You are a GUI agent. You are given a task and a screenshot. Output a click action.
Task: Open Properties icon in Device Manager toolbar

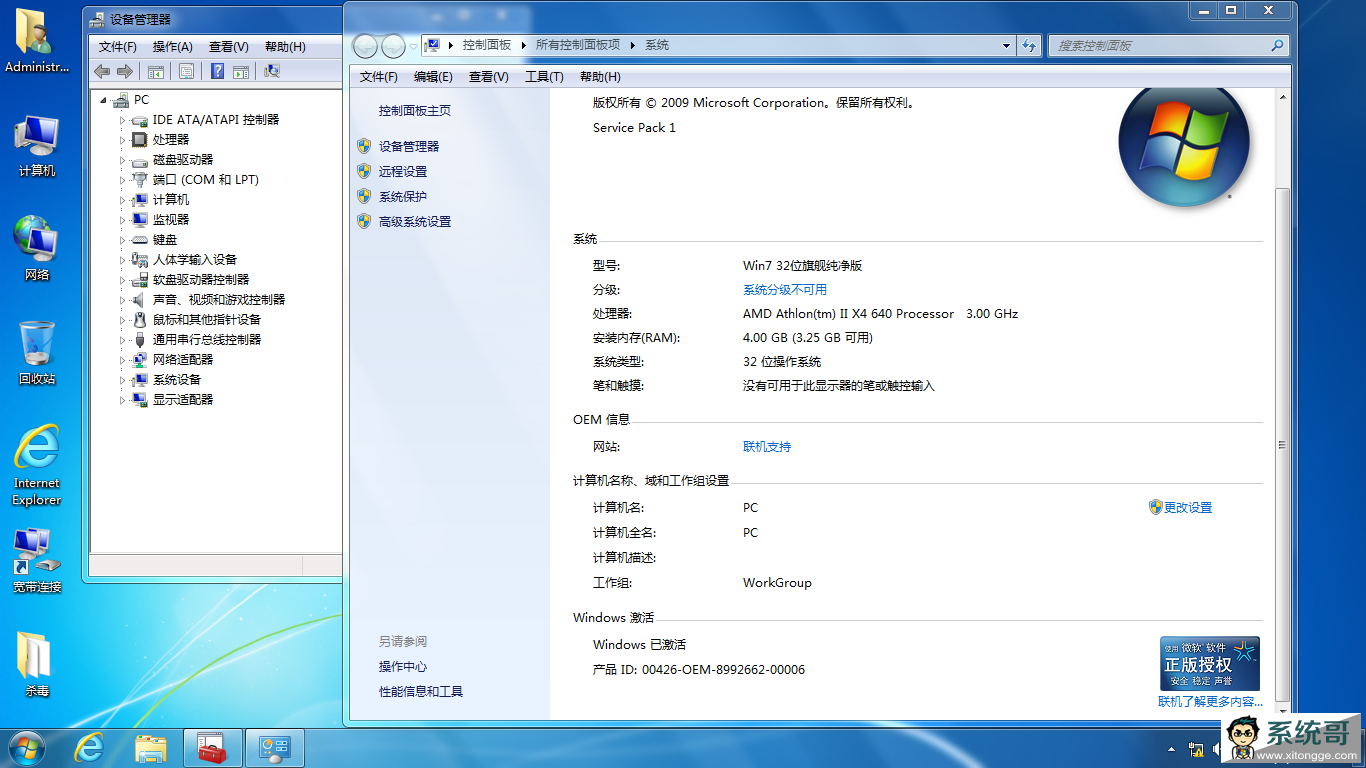(x=186, y=71)
